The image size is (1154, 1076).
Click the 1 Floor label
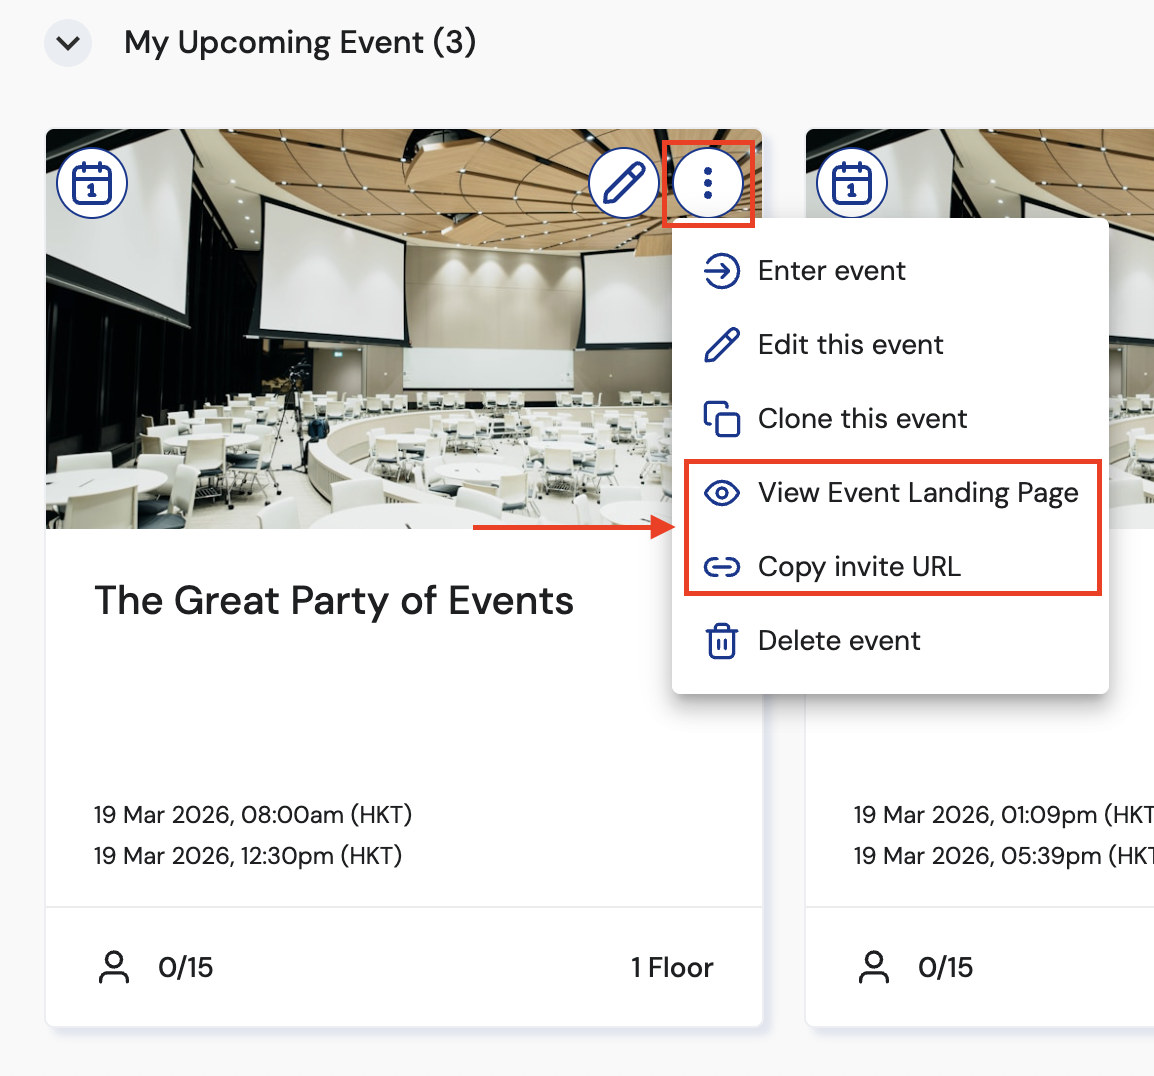point(671,967)
